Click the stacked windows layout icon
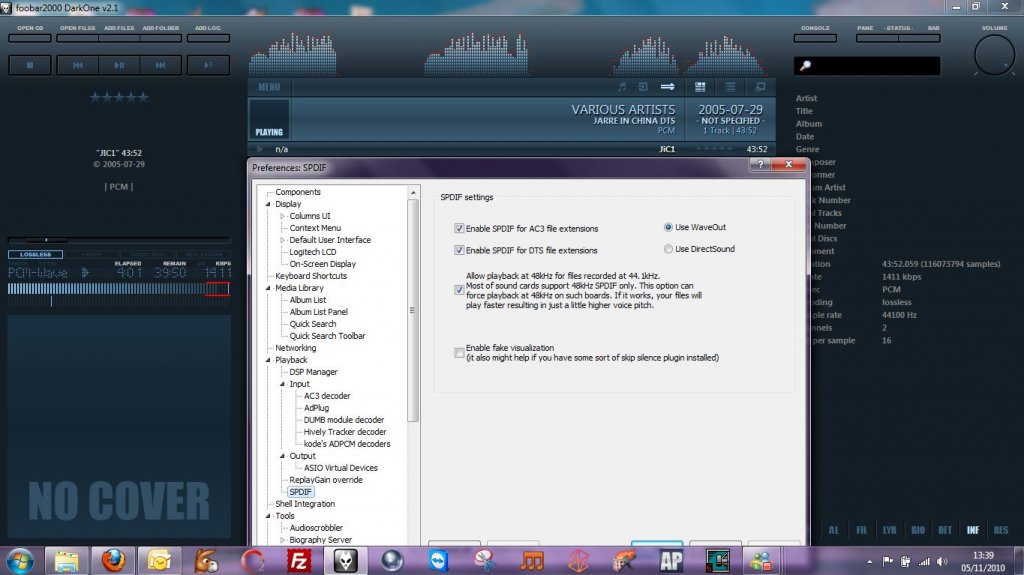This screenshot has height=575, width=1024. point(760,87)
